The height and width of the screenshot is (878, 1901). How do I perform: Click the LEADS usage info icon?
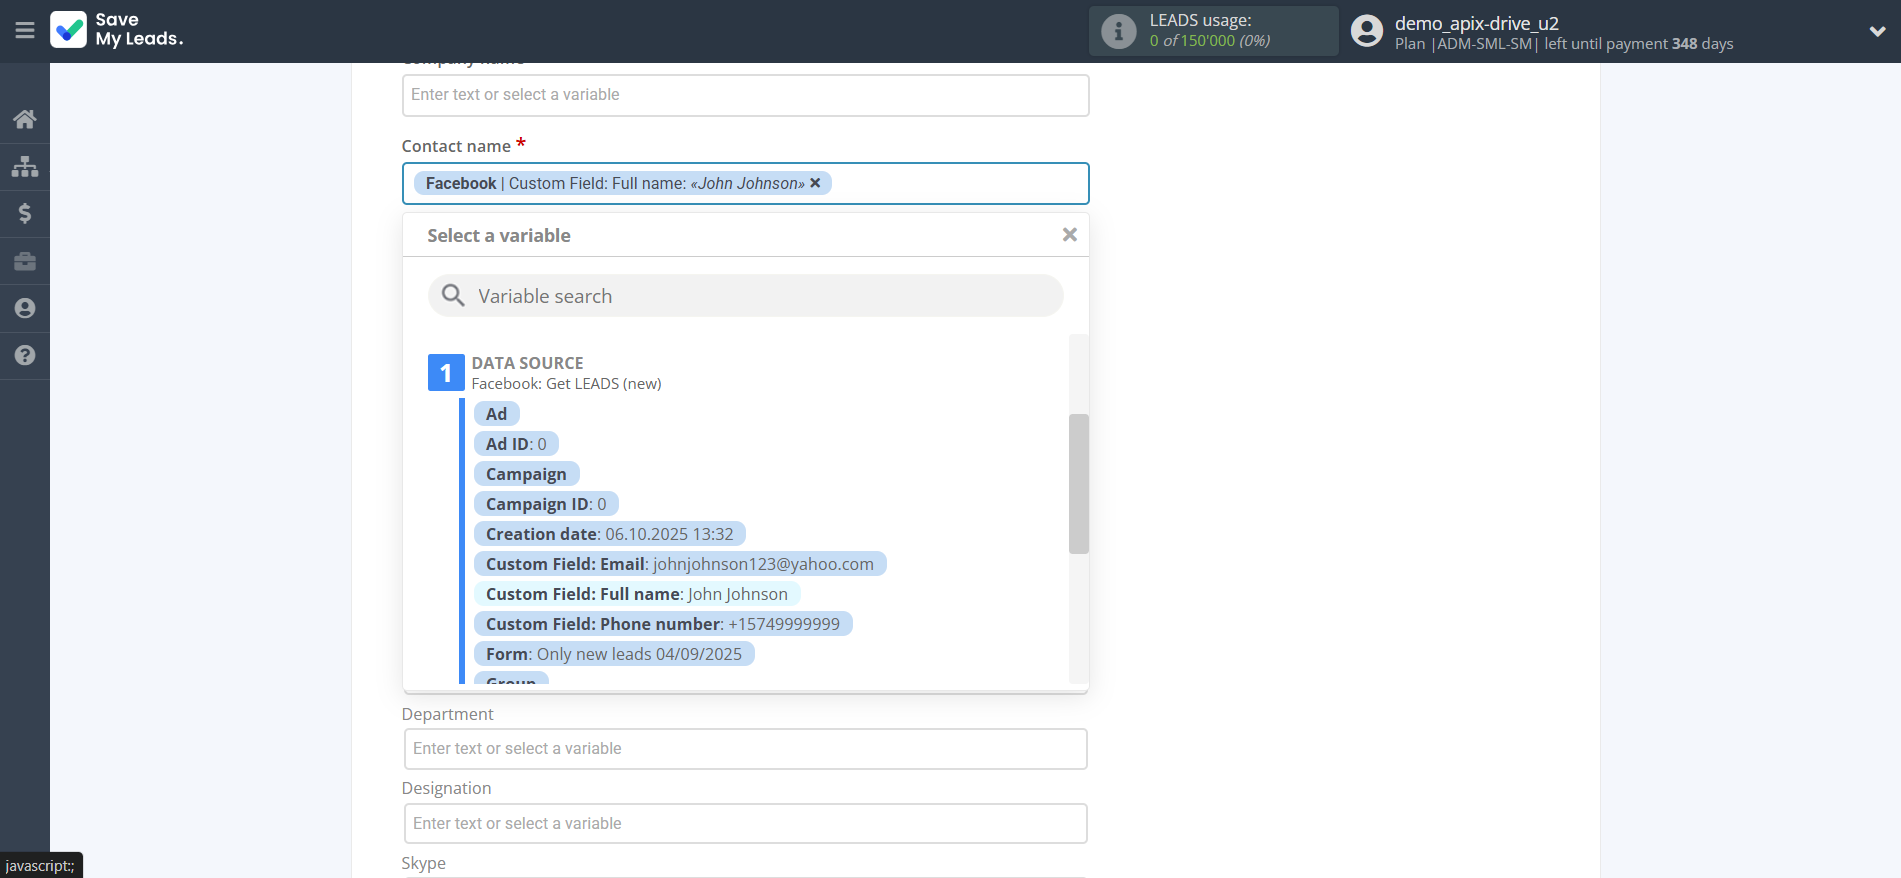(1118, 31)
